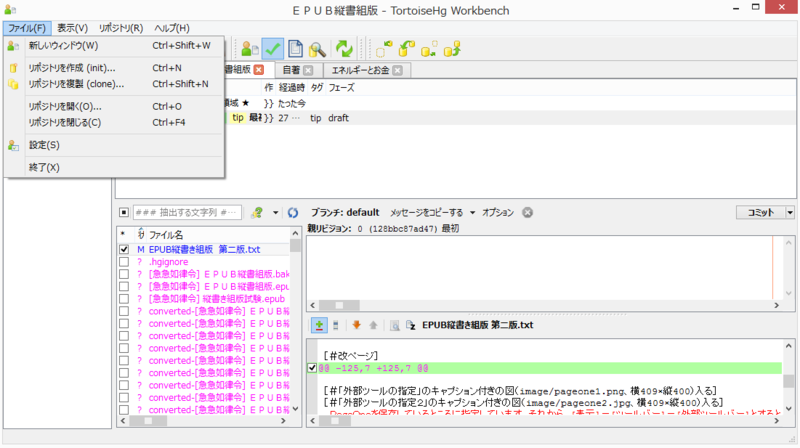Viewport: 800px width, 448px height.
Task: Click the ブランチ: default label
Action: pos(345,212)
